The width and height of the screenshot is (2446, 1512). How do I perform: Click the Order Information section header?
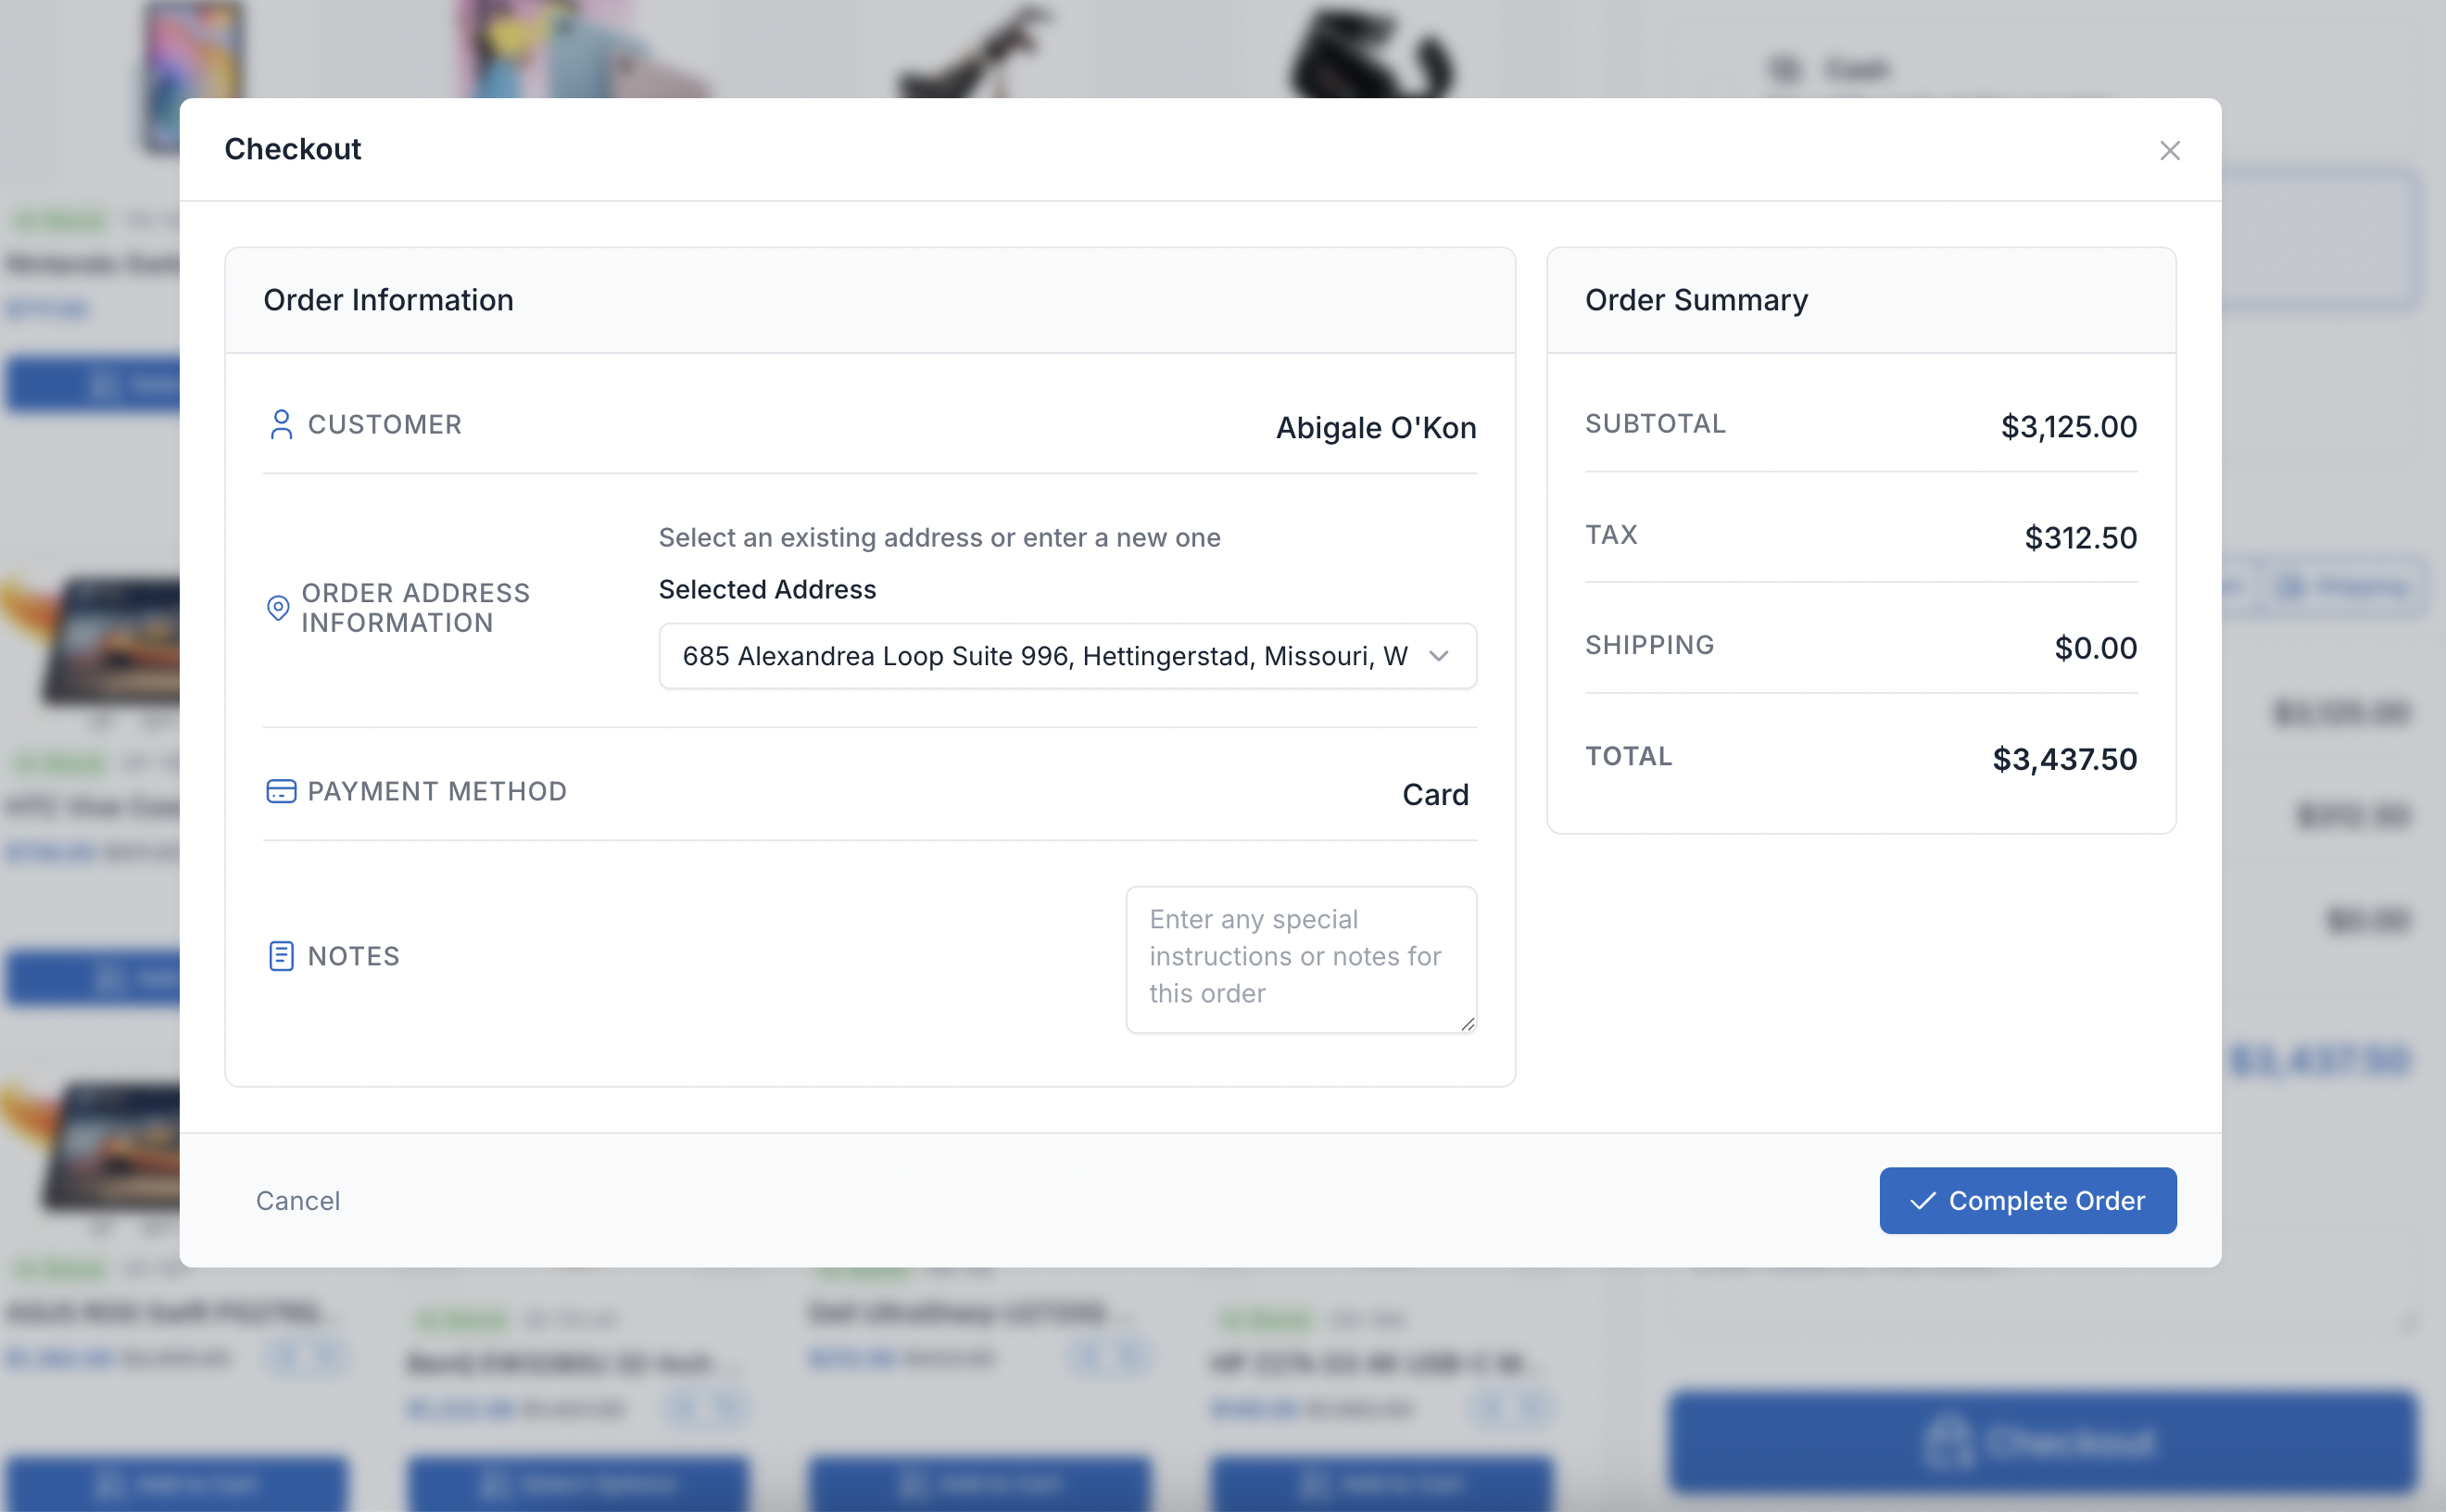(x=388, y=299)
